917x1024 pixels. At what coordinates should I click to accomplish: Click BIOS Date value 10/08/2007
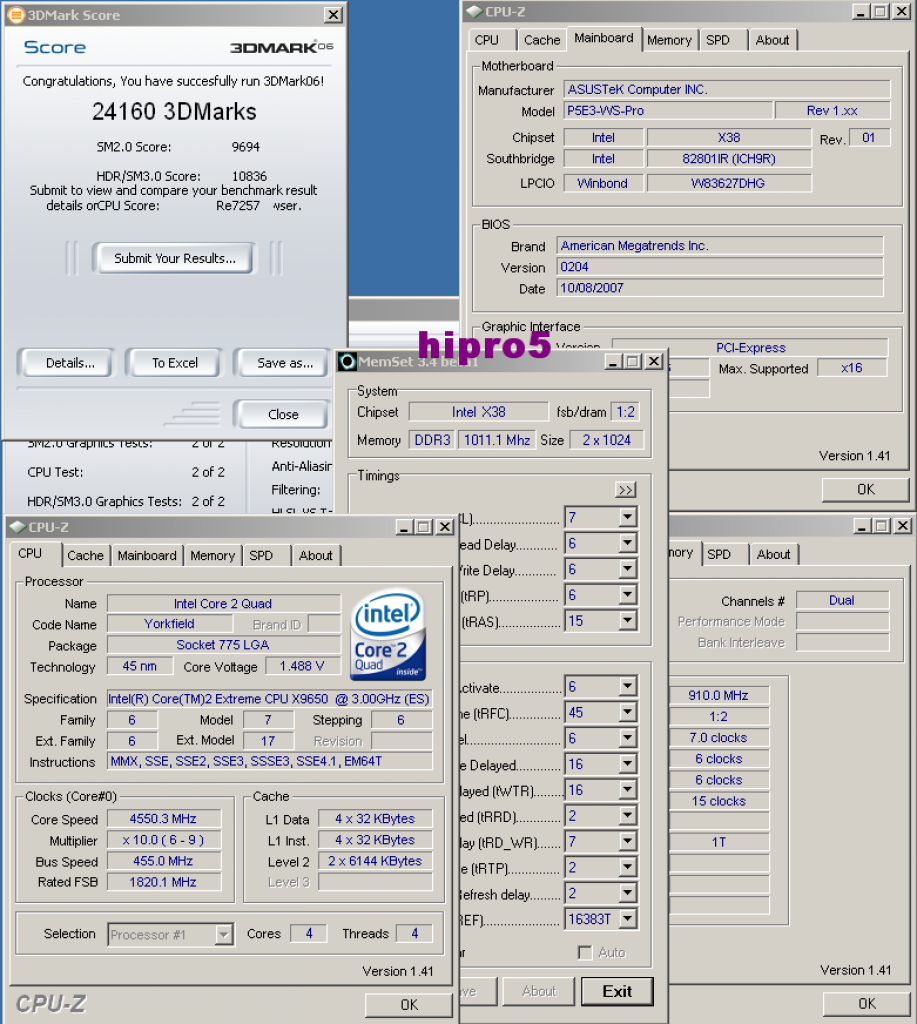coord(720,288)
